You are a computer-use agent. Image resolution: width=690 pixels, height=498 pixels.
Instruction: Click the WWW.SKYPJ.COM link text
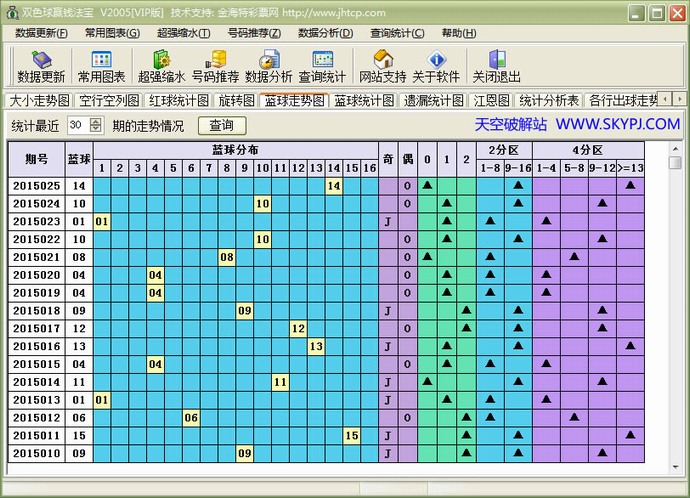618,125
